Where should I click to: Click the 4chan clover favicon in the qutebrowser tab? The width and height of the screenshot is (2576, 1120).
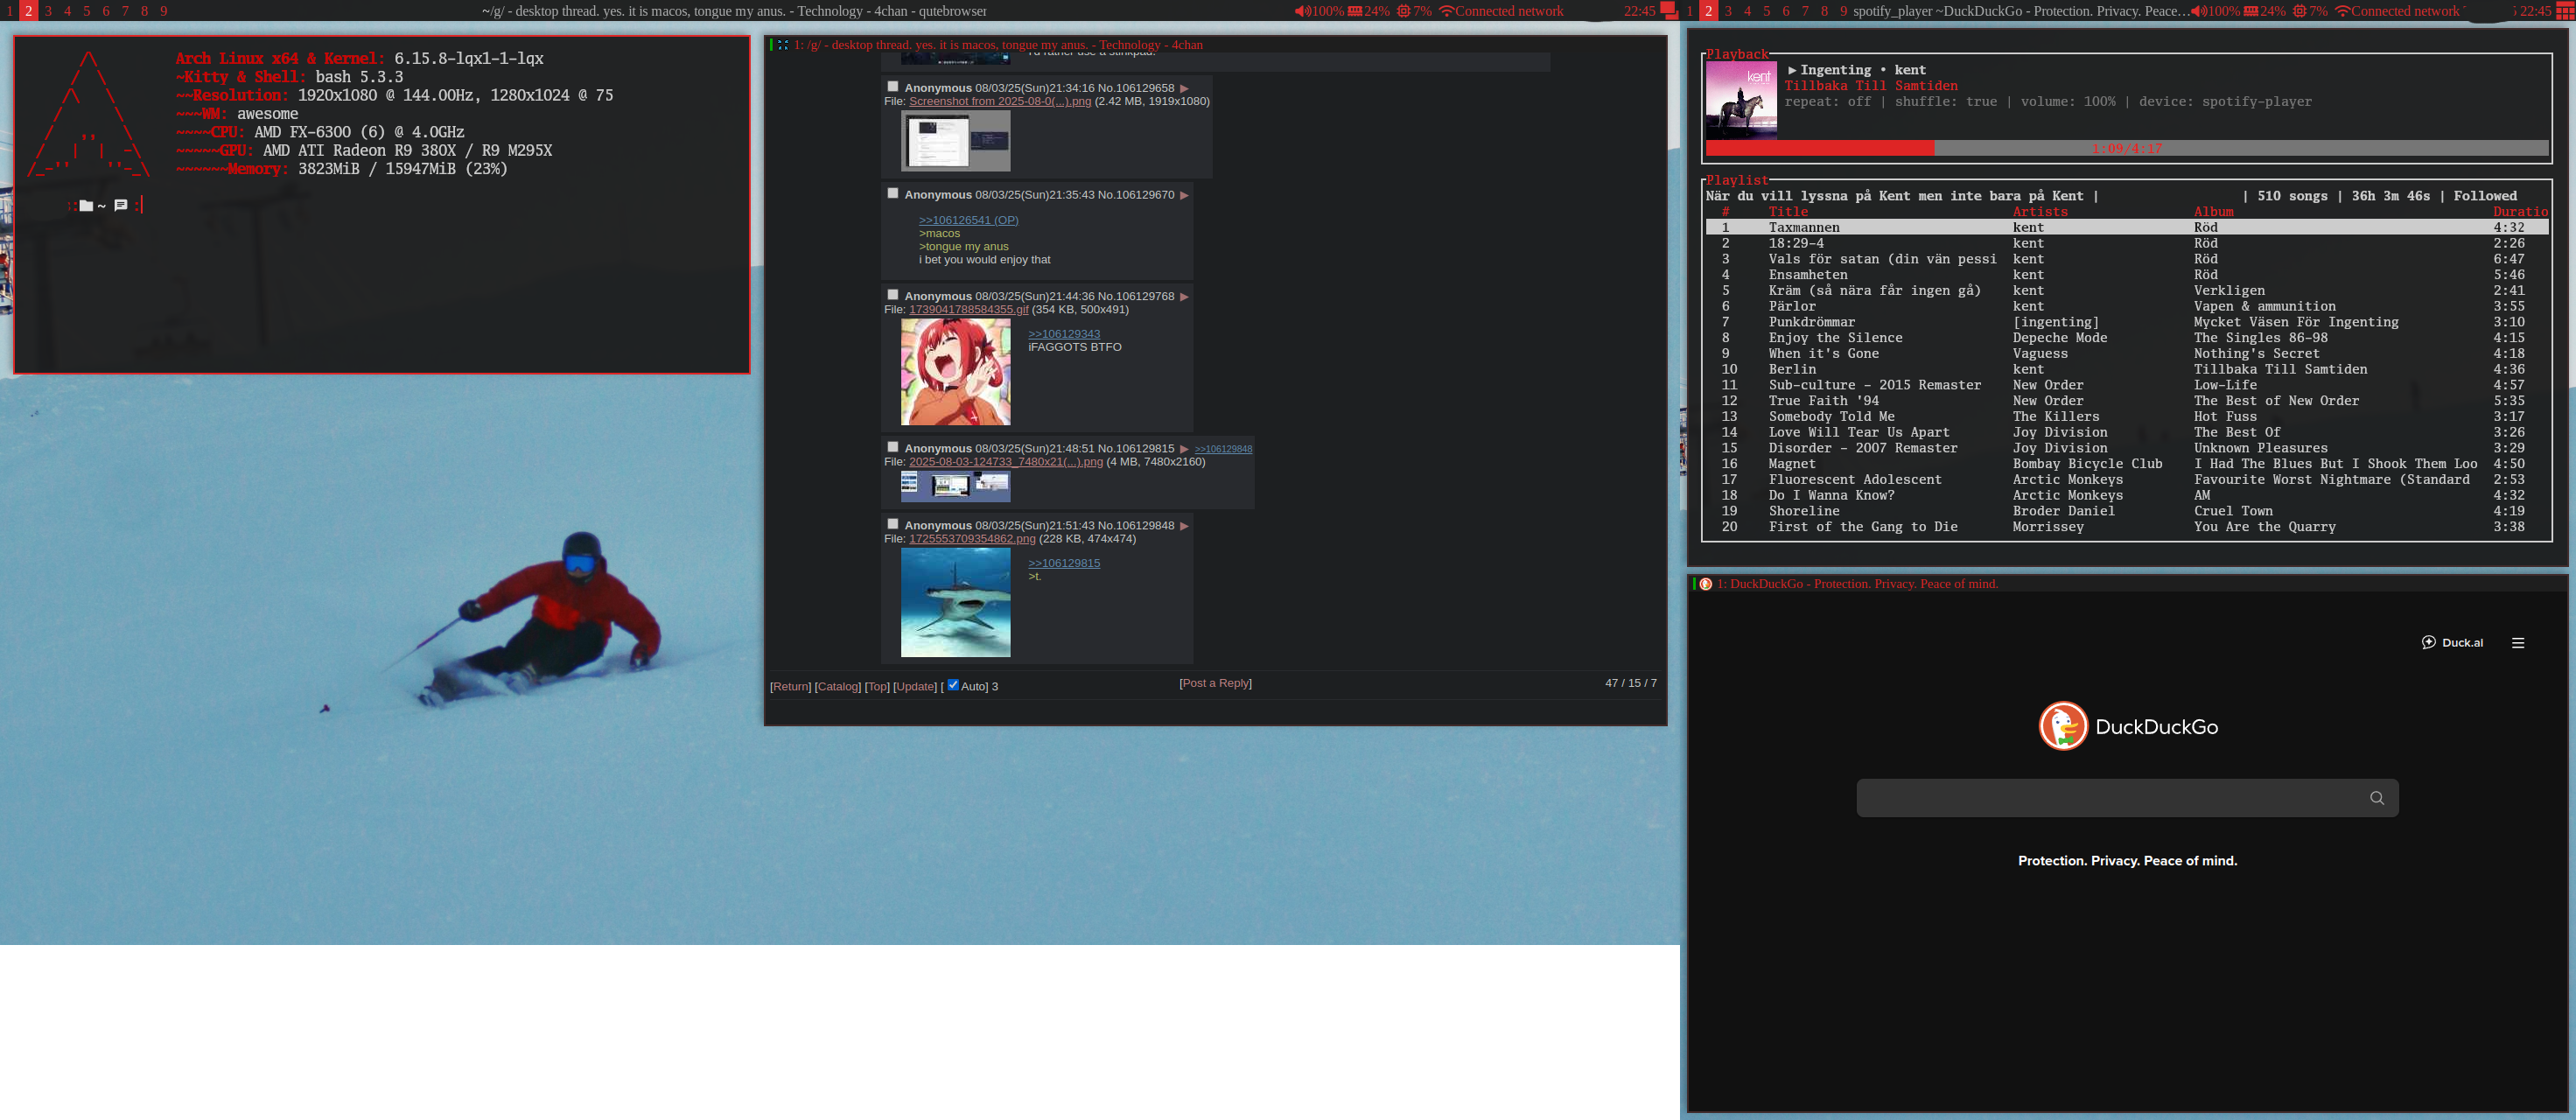coord(783,45)
